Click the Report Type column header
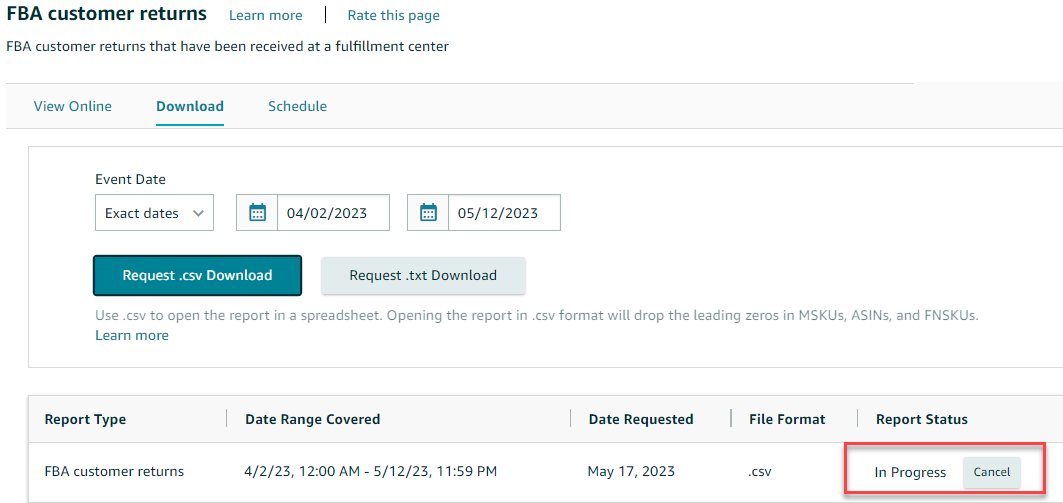Screen dimensions: 1063x503 click(85, 419)
